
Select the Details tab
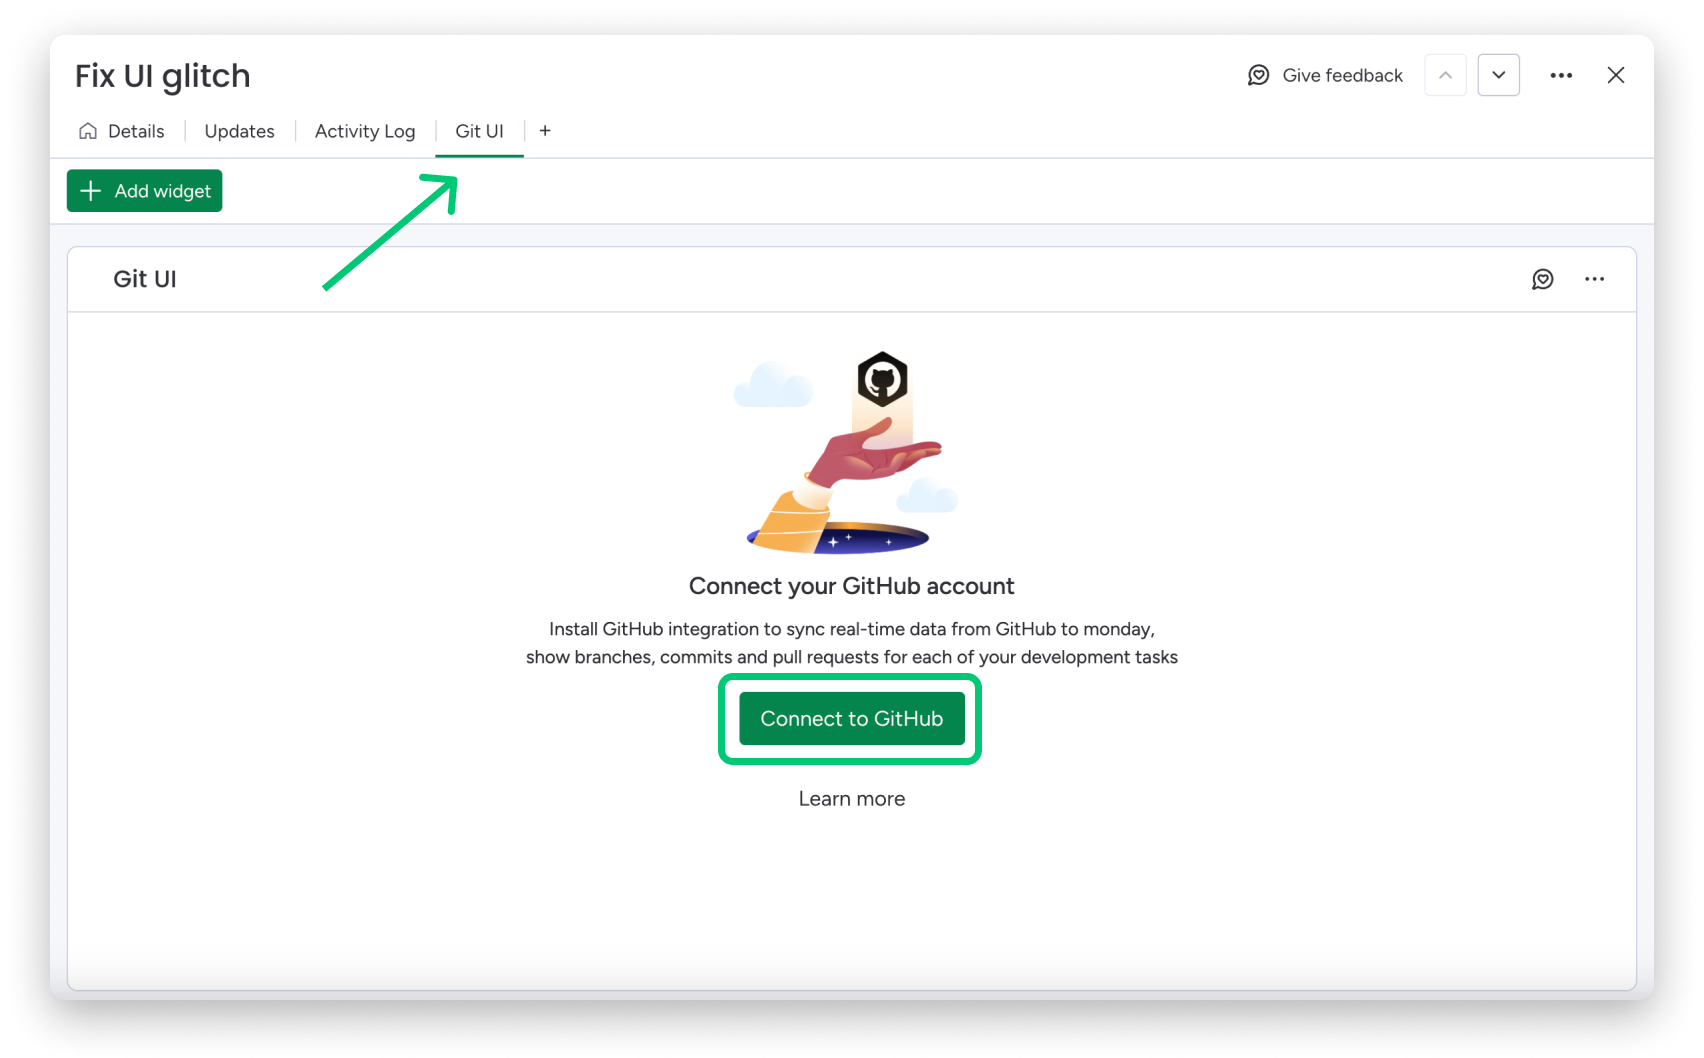click(x=137, y=130)
